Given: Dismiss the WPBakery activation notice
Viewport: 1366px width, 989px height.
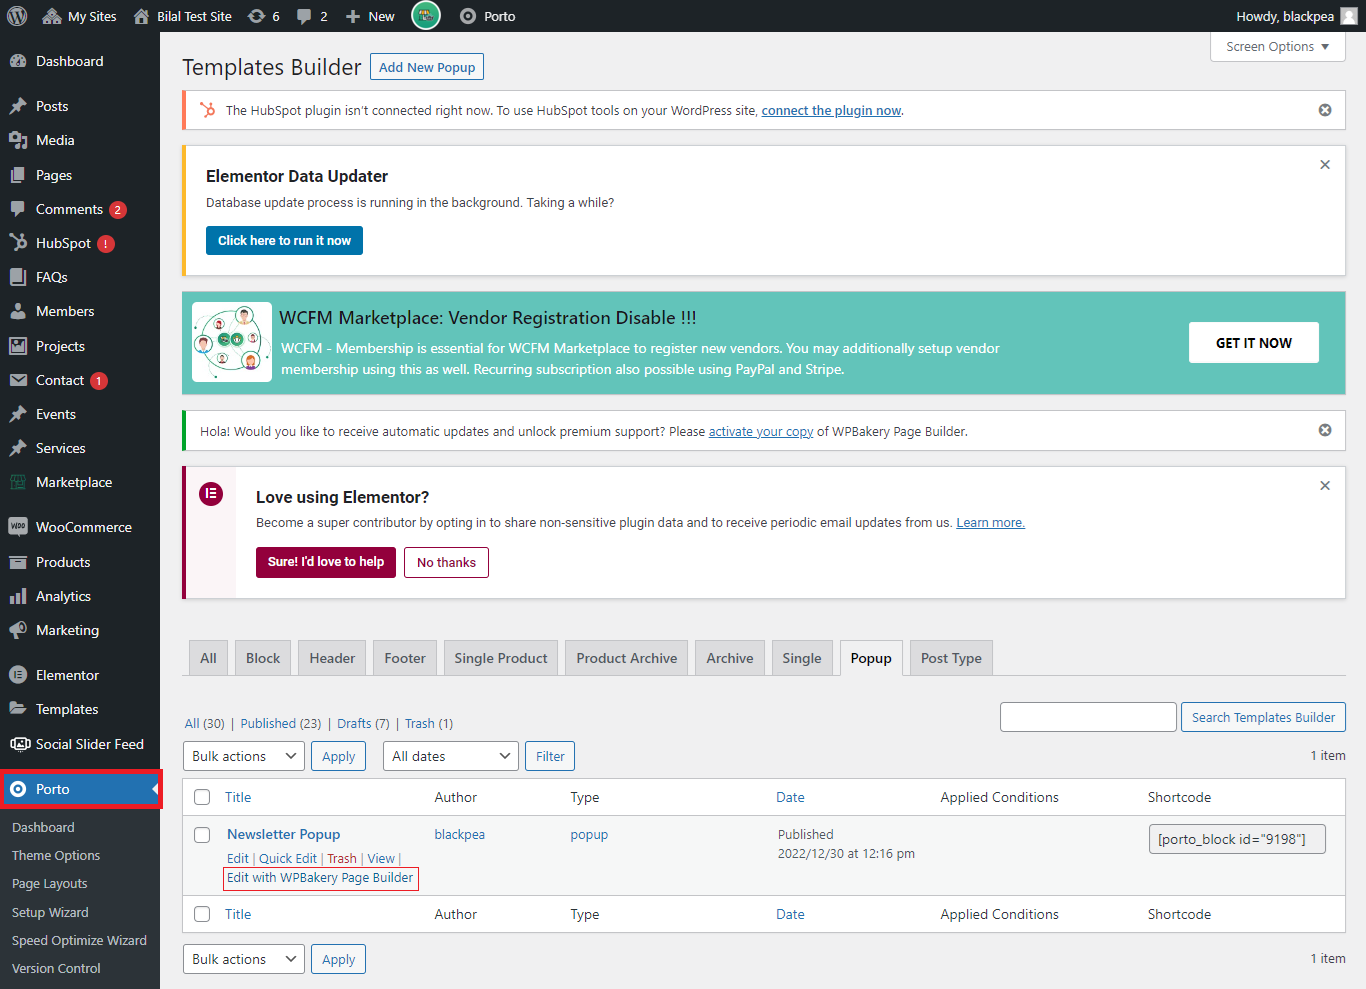Looking at the screenshot, I should [x=1325, y=430].
